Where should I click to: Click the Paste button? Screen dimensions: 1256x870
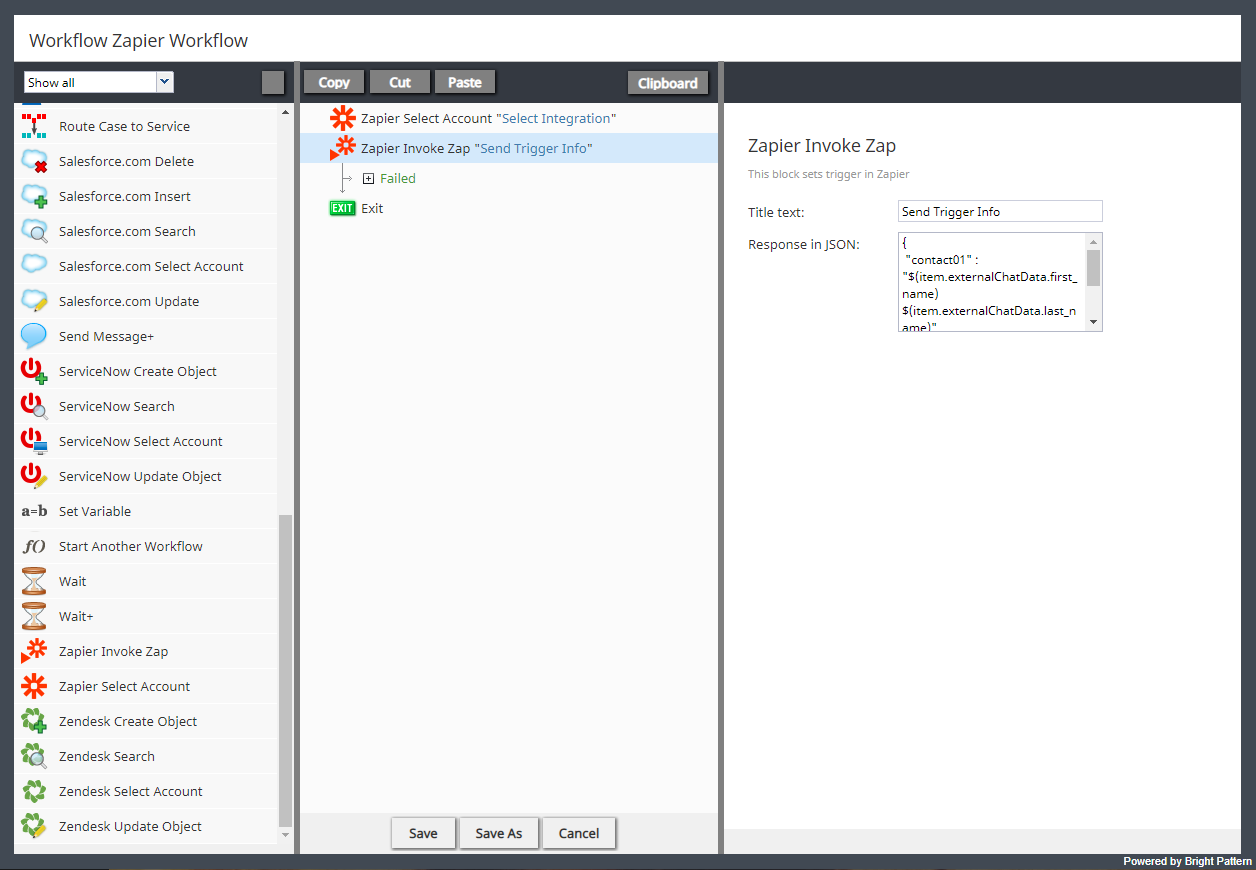point(465,82)
